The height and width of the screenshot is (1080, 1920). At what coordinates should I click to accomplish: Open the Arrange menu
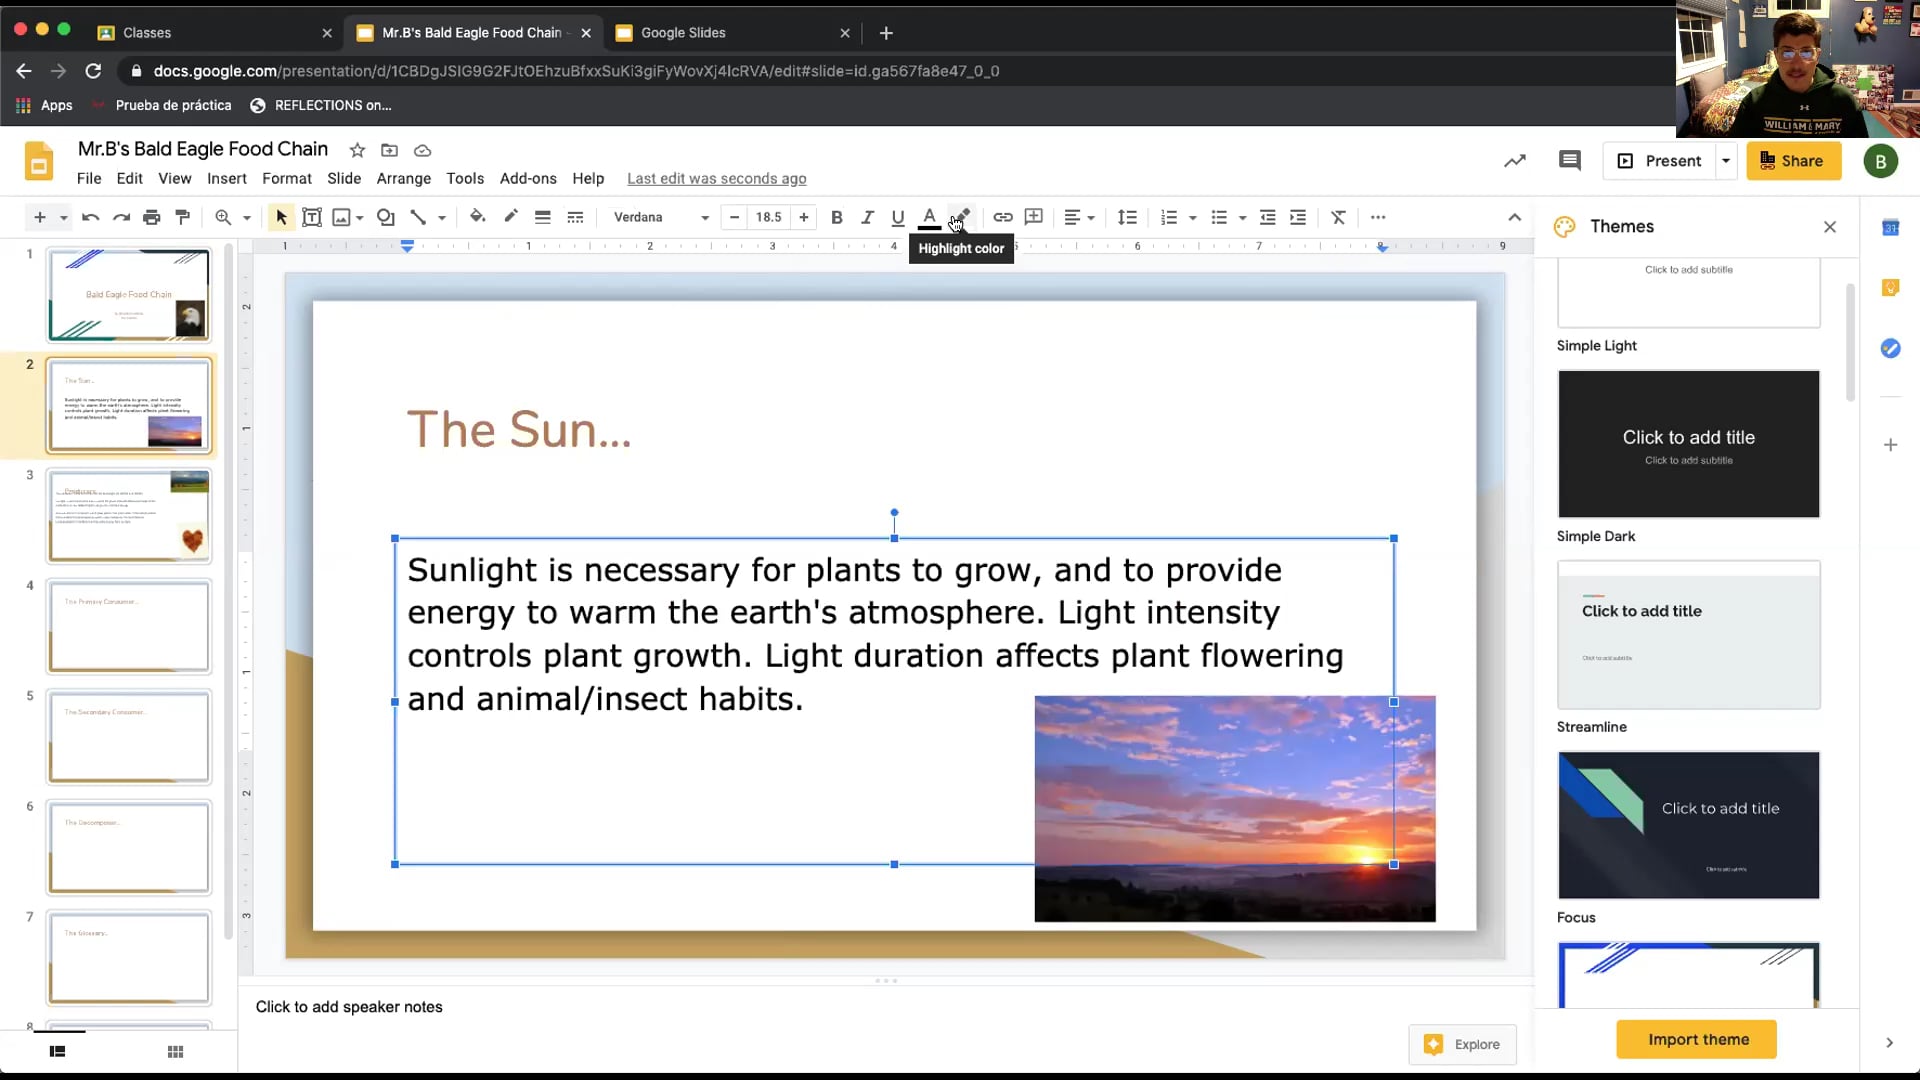(403, 178)
